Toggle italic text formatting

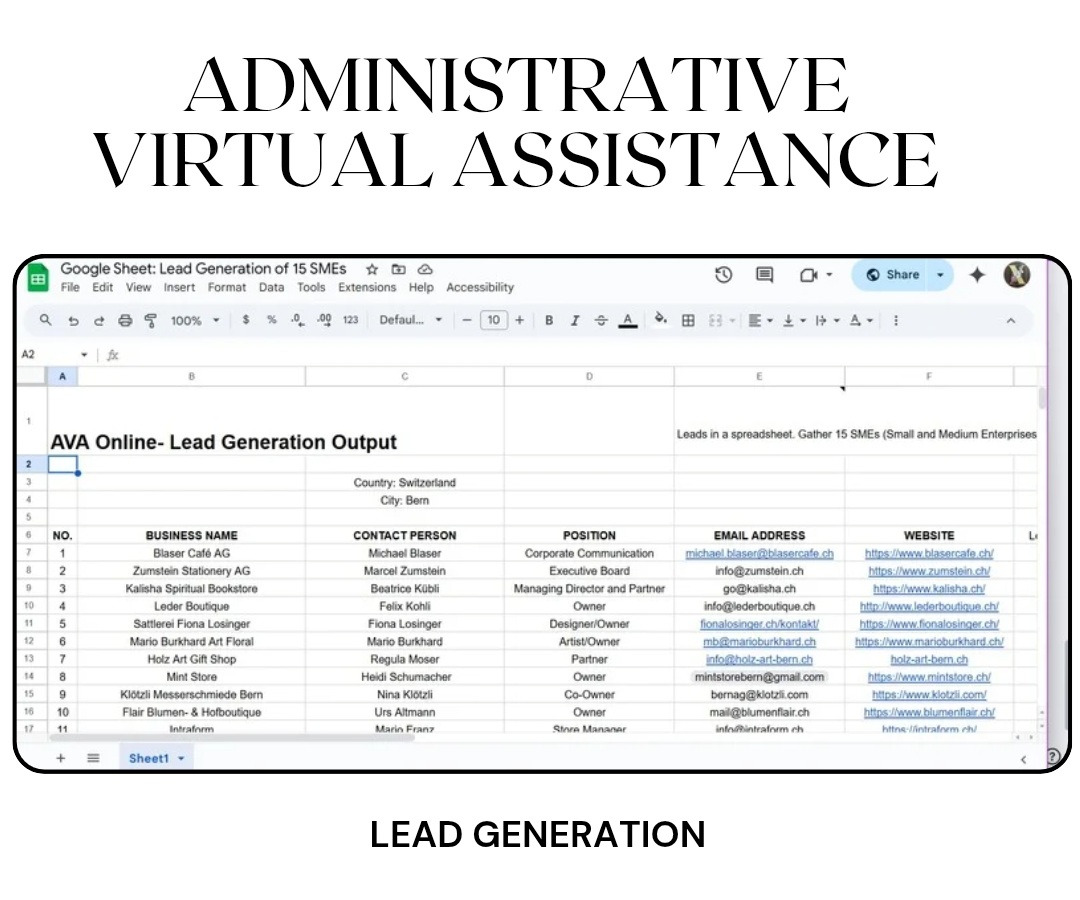click(575, 321)
